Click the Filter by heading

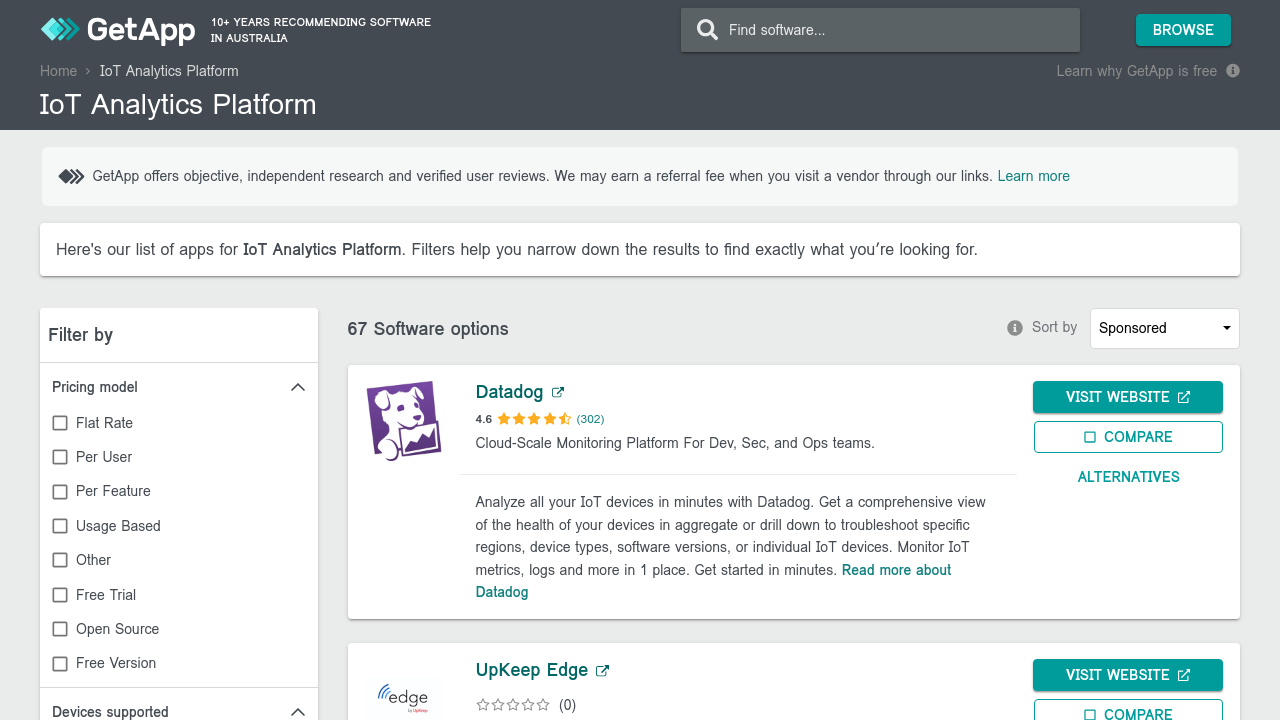pos(81,335)
